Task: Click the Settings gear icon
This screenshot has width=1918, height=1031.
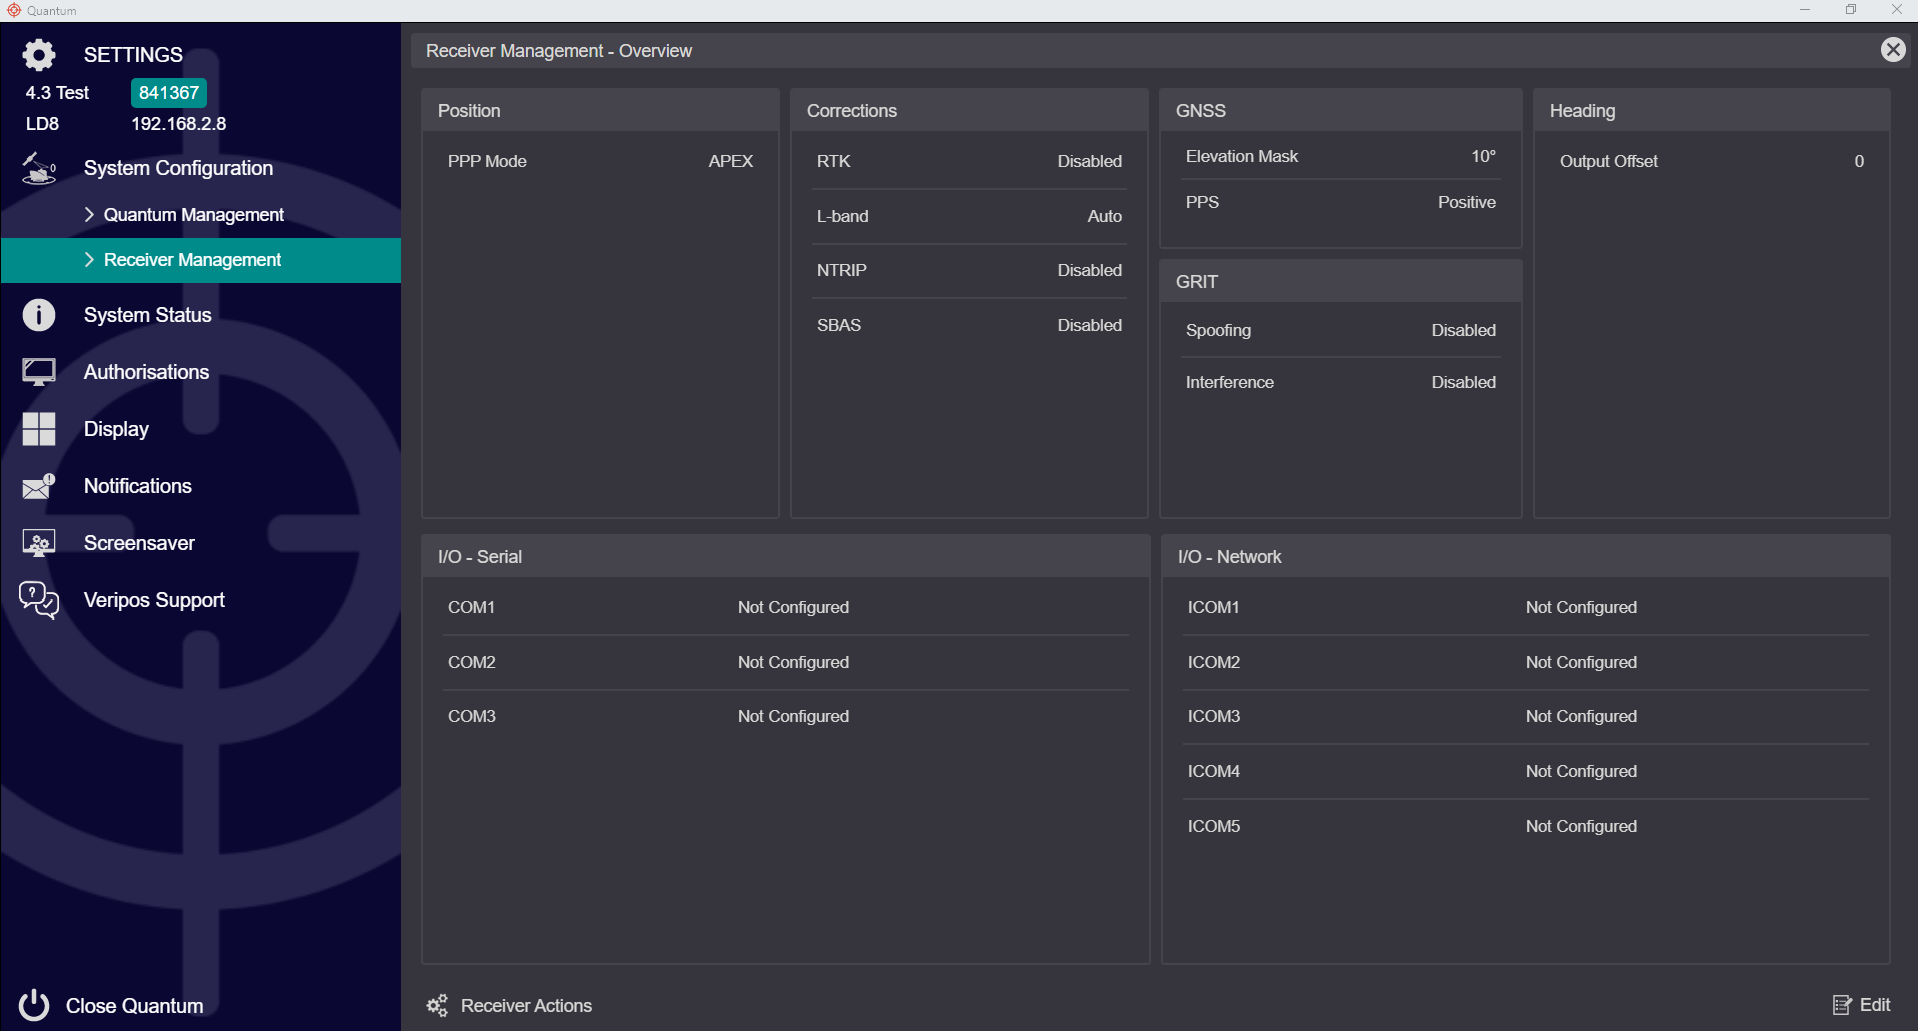Action: pyautogui.click(x=39, y=54)
